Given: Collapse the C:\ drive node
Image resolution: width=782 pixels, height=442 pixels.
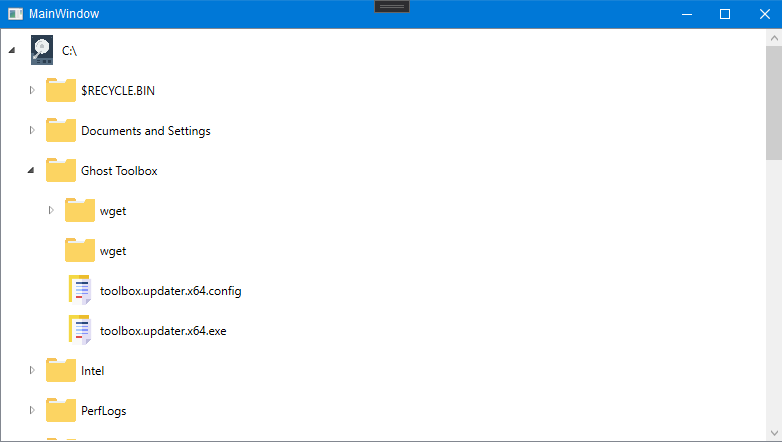Looking at the screenshot, I should [x=12, y=50].
